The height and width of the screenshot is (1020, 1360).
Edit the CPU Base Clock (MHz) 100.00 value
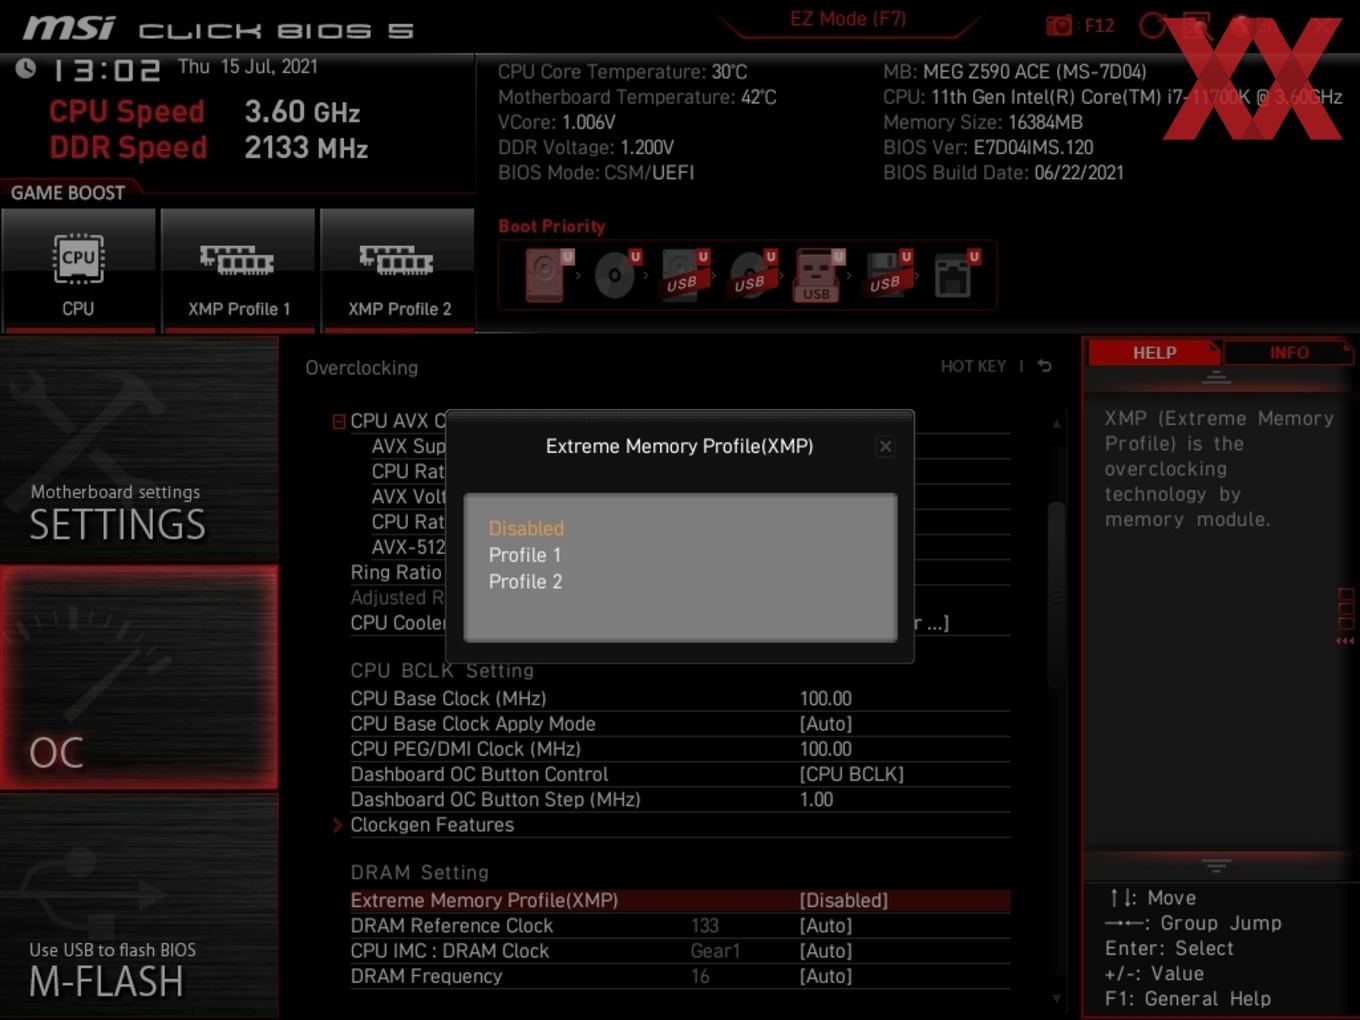(x=826, y=699)
